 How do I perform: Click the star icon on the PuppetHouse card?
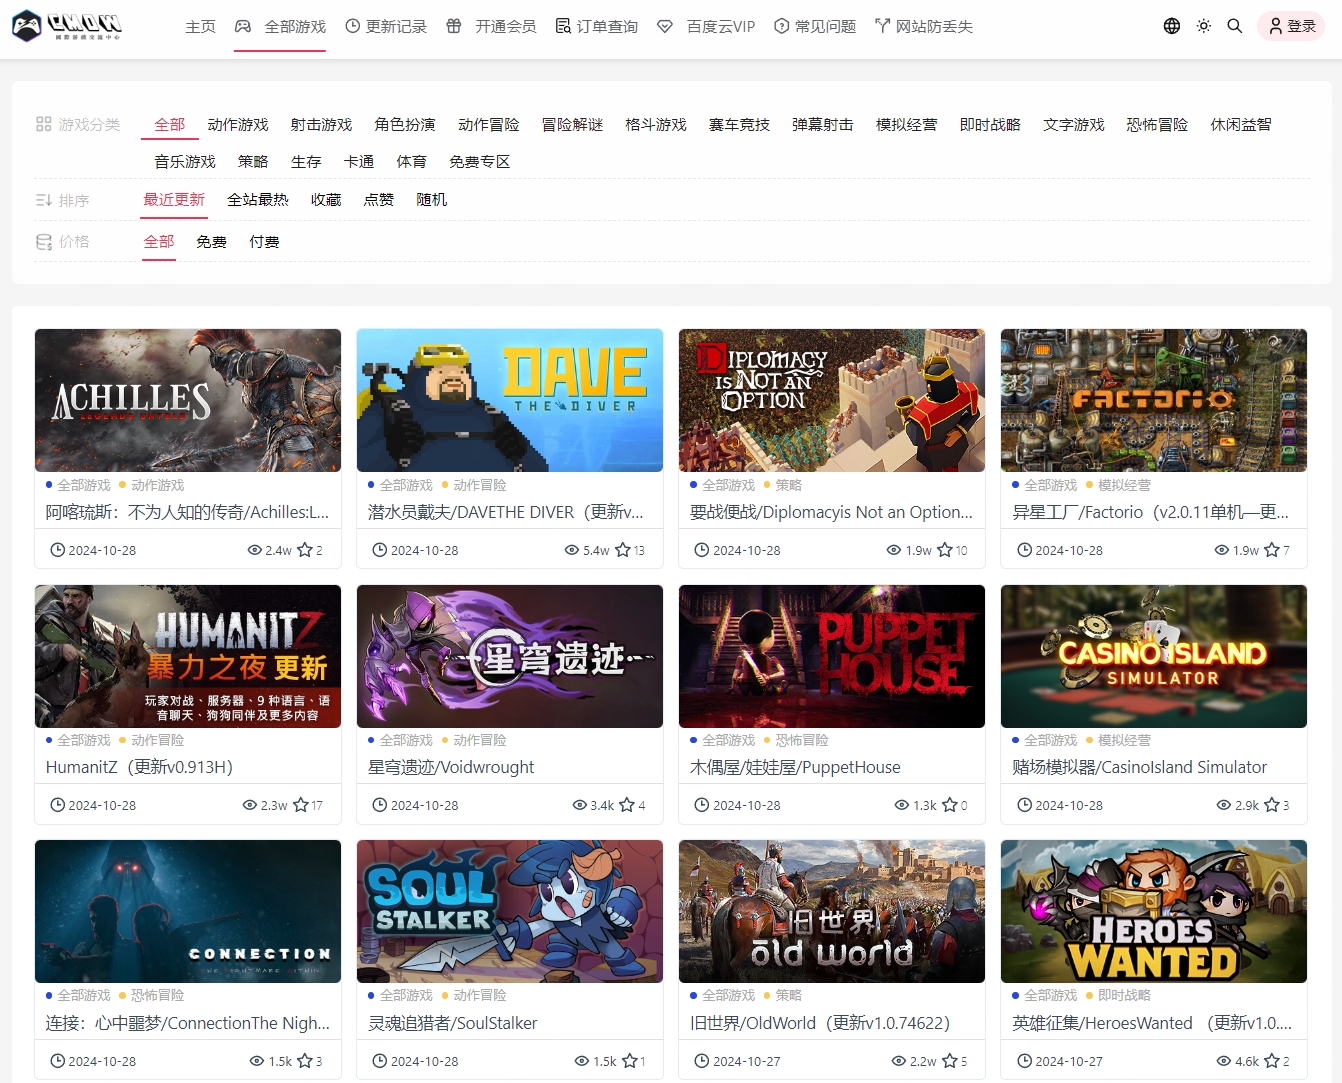[x=950, y=805]
